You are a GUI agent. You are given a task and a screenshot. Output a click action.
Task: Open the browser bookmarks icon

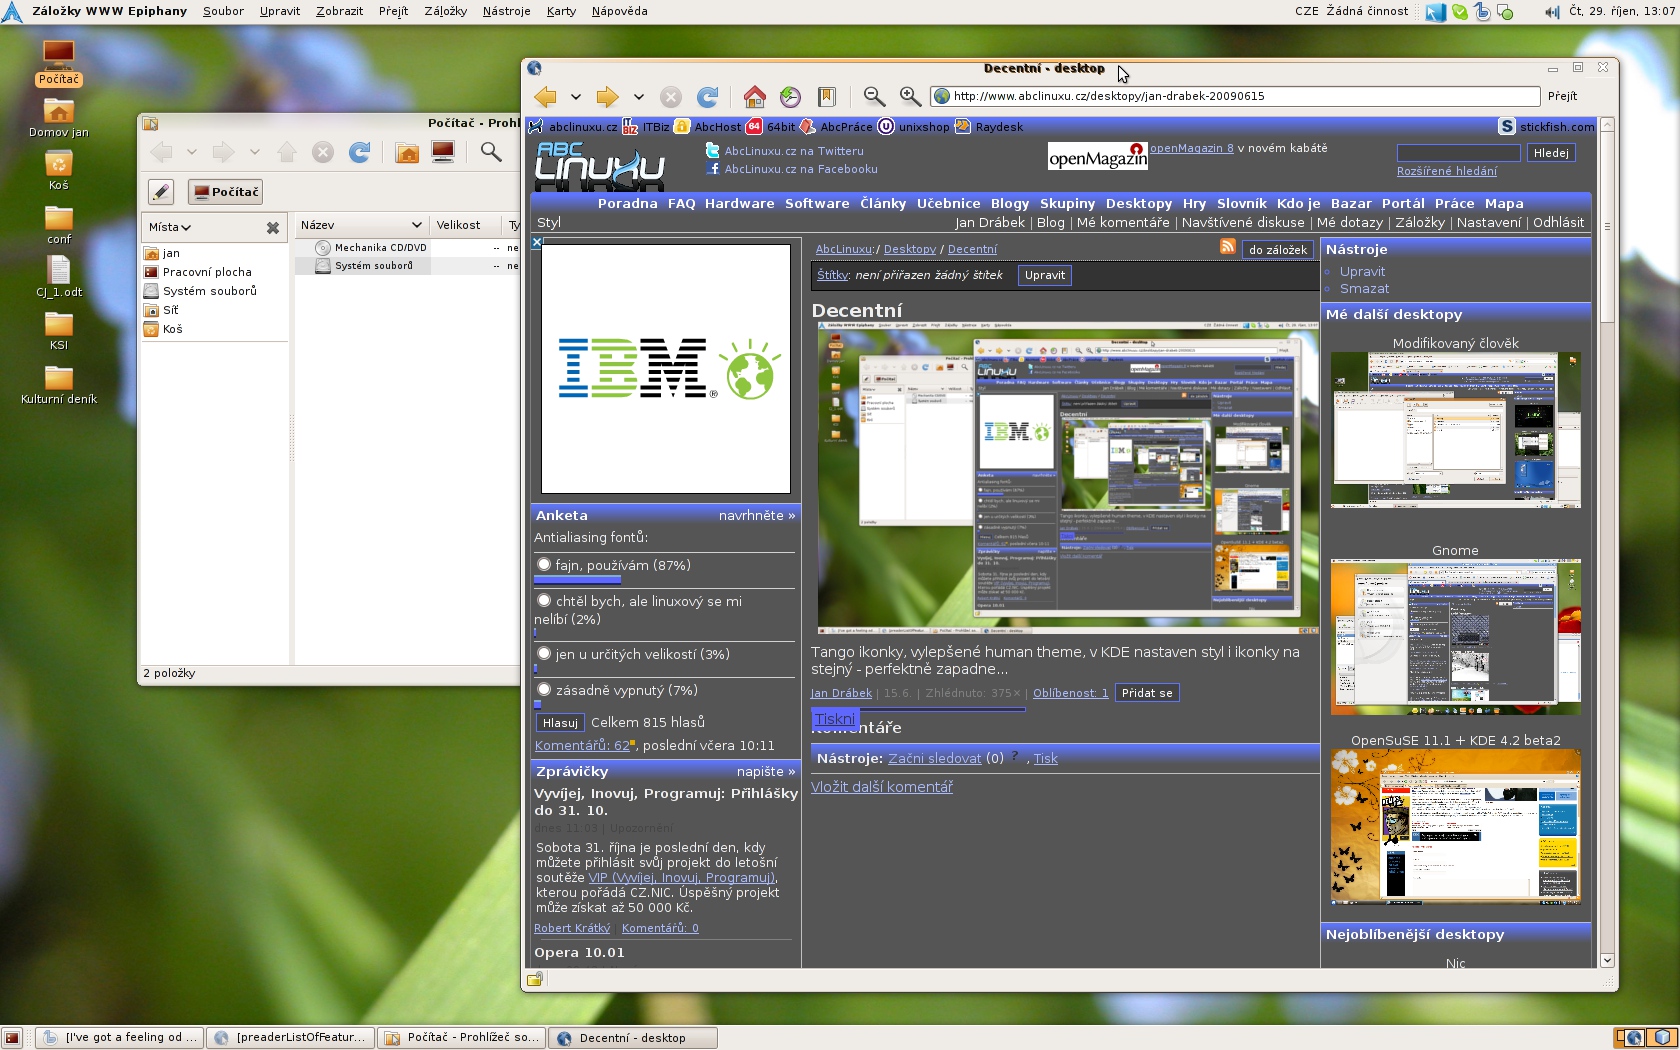(826, 96)
